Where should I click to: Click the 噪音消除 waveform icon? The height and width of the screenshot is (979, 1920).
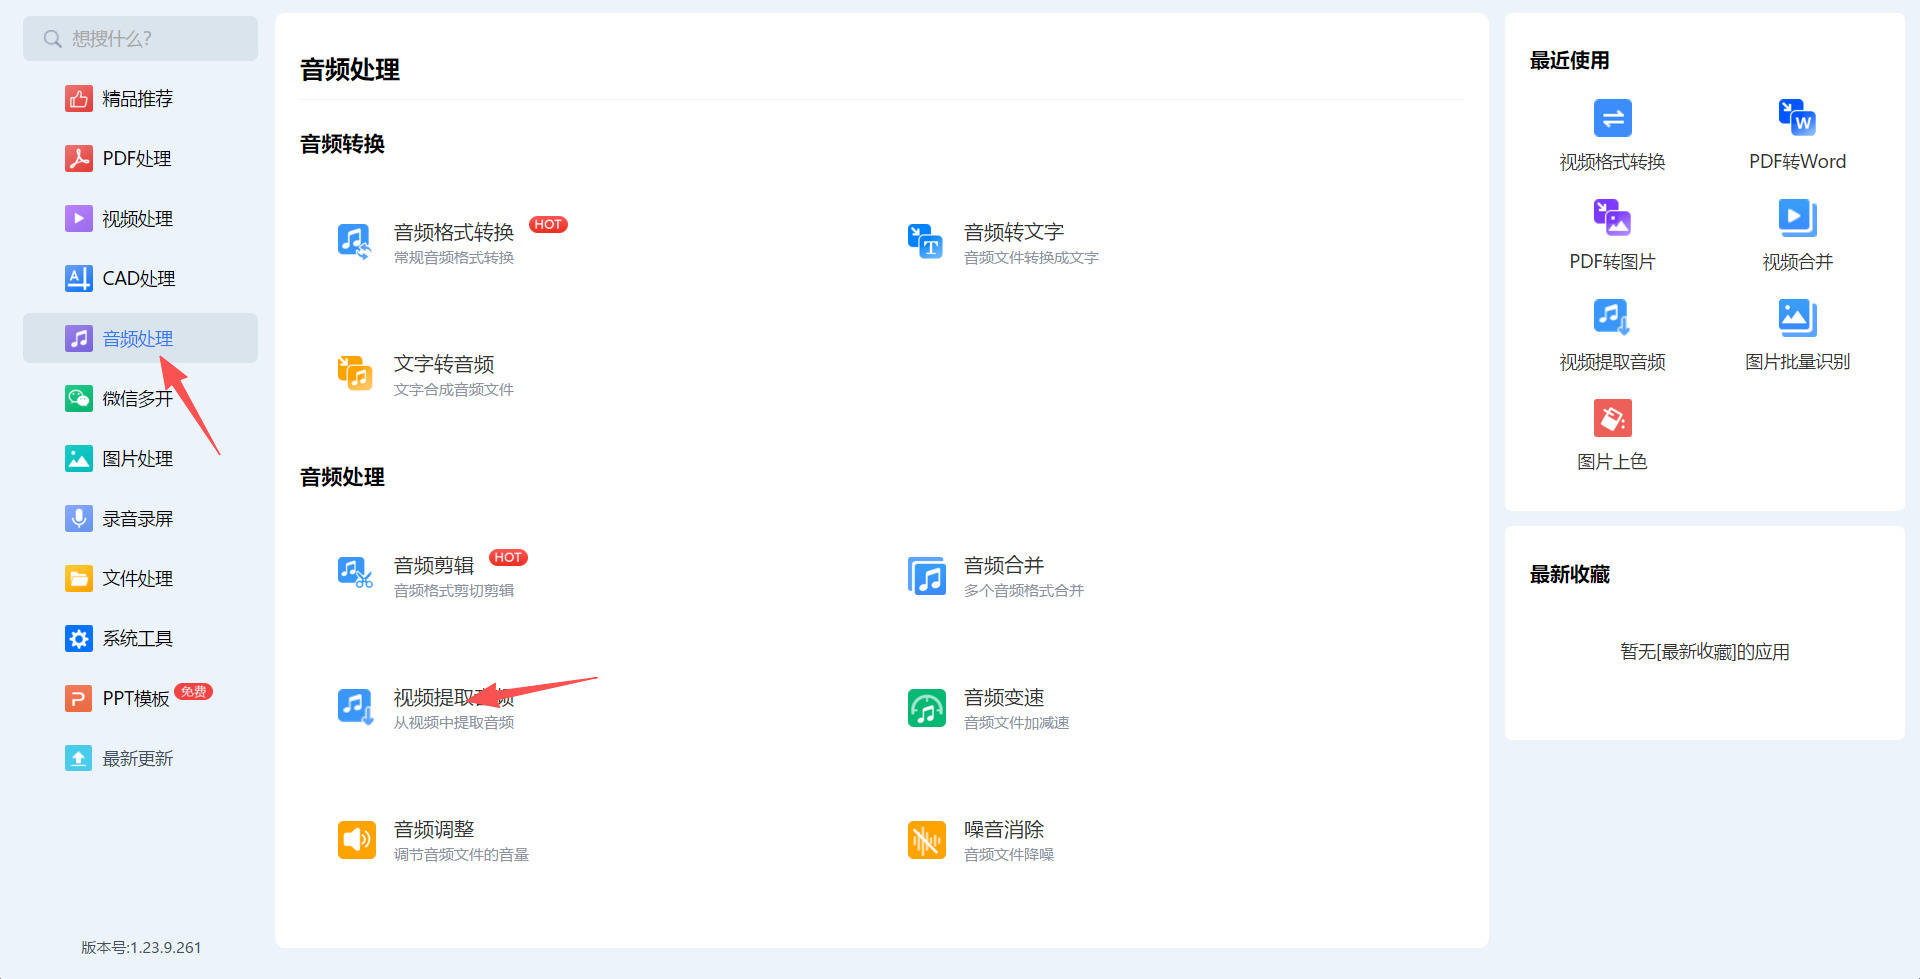pyautogui.click(x=926, y=840)
